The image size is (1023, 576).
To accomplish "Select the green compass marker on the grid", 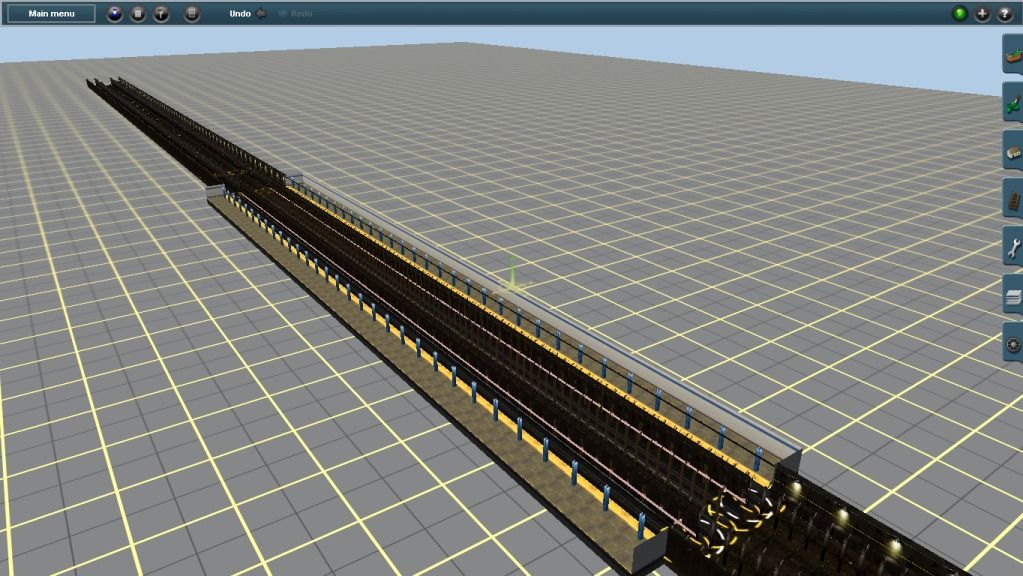I will pyautogui.click(x=513, y=275).
